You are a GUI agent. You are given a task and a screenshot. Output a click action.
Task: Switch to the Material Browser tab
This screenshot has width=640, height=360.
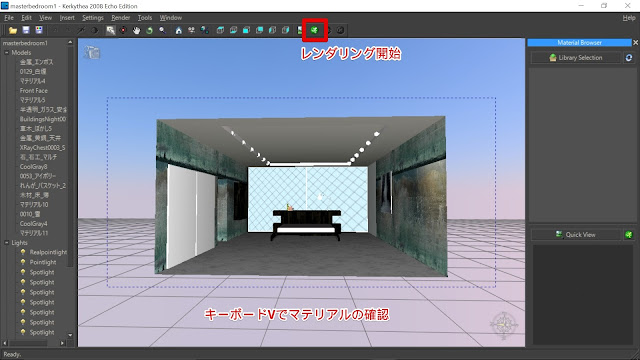point(579,42)
